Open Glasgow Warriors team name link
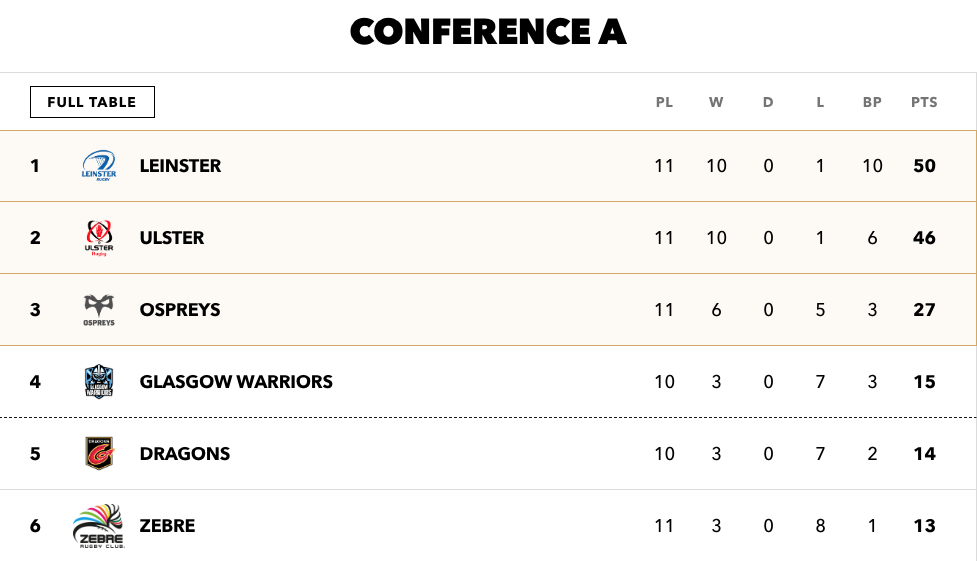Screen dimensions: 977x561 point(236,381)
